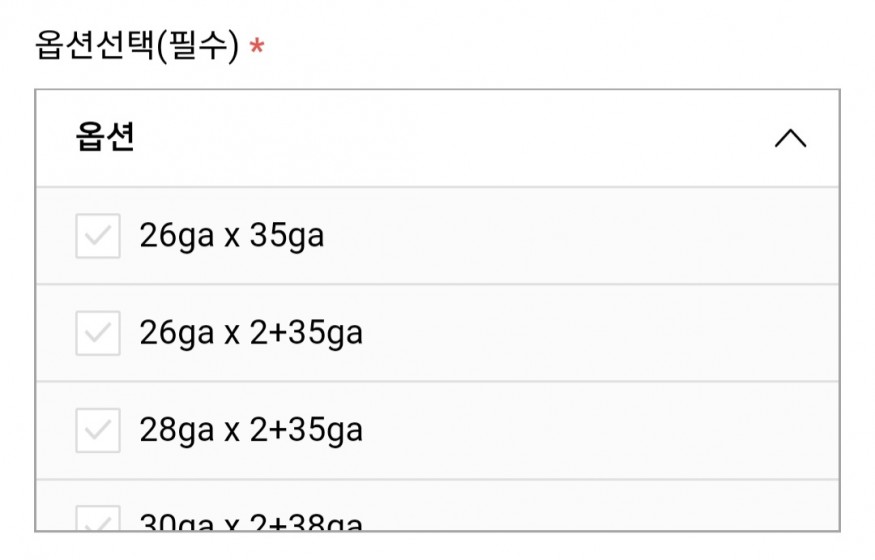Click the red required asterisk
The width and height of the screenshot is (875, 560).
coord(257,46)
